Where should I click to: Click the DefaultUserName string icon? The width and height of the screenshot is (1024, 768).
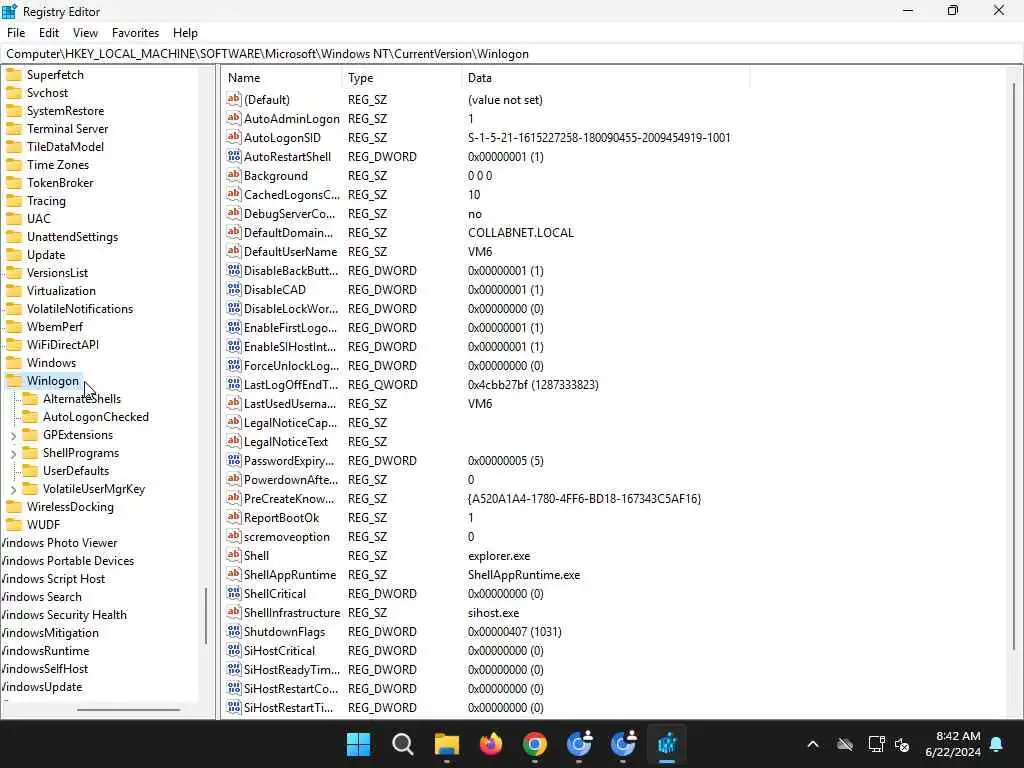[x=234, y=251]
